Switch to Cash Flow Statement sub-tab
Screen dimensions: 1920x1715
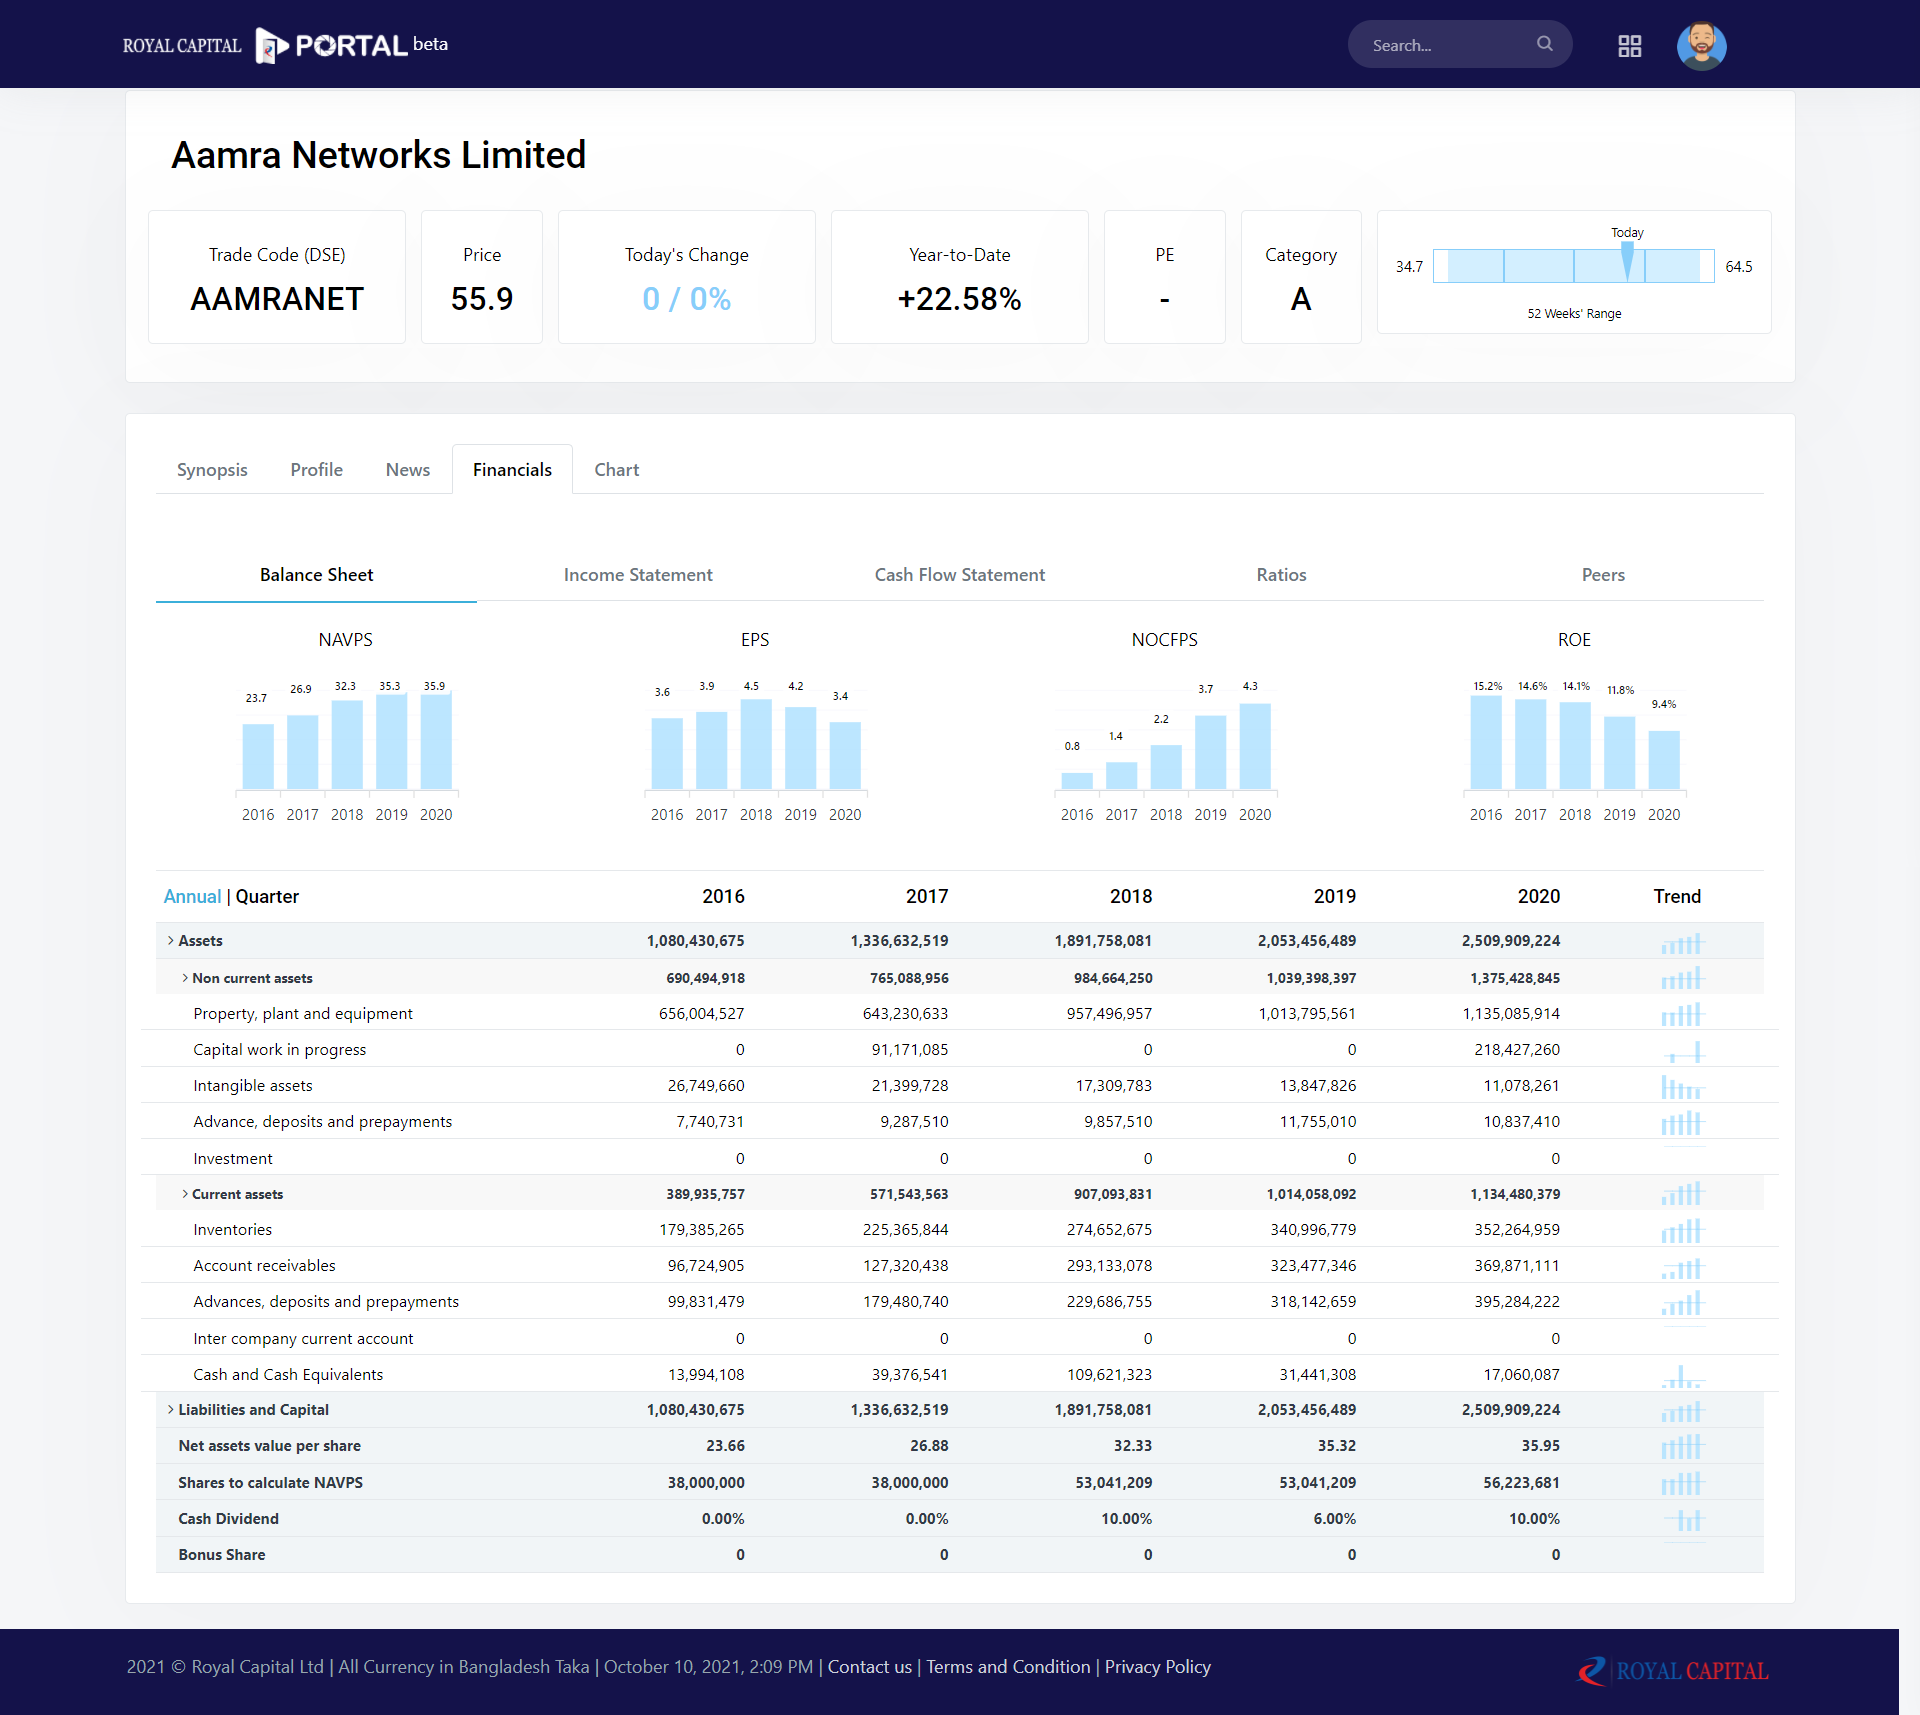click(960, 575)
